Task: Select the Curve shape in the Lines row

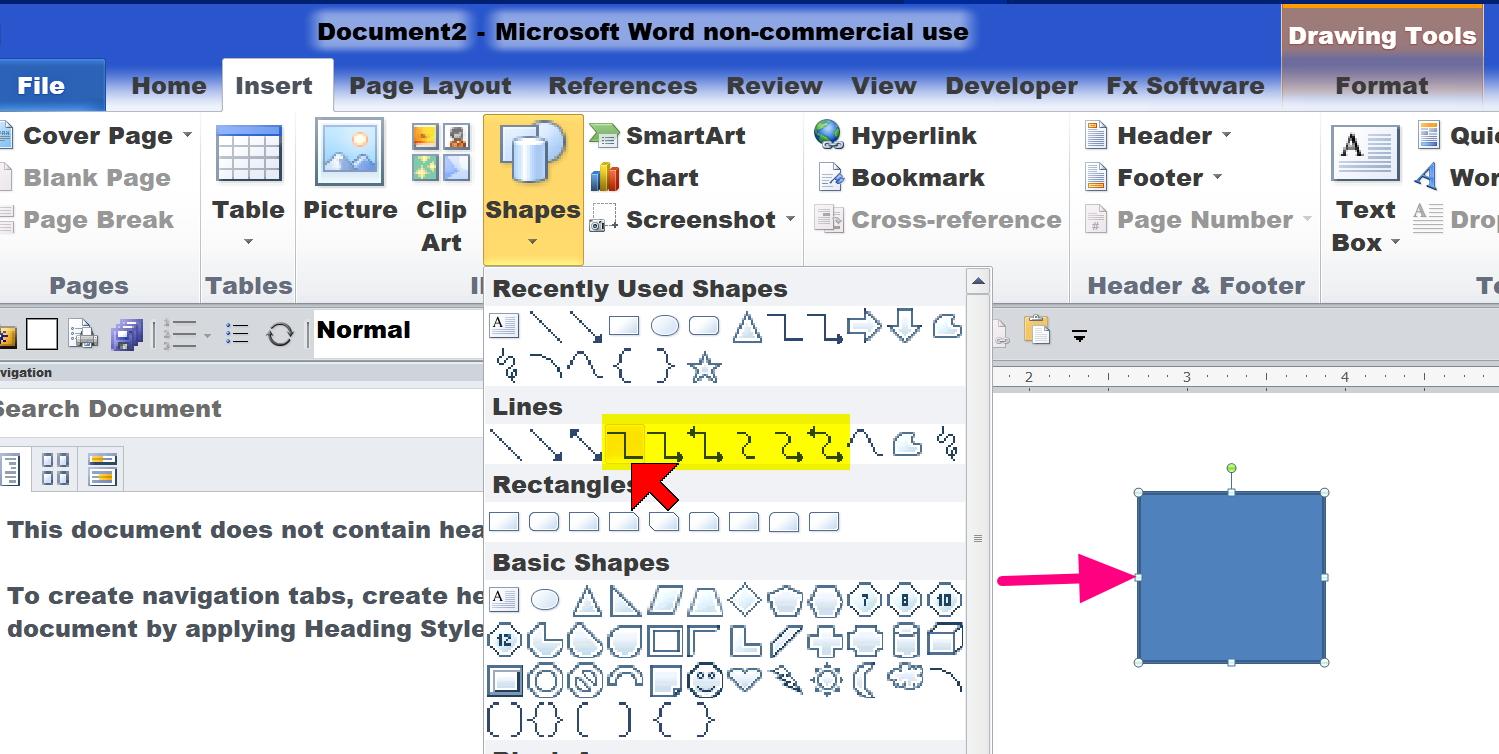Action: click(867, 443)
